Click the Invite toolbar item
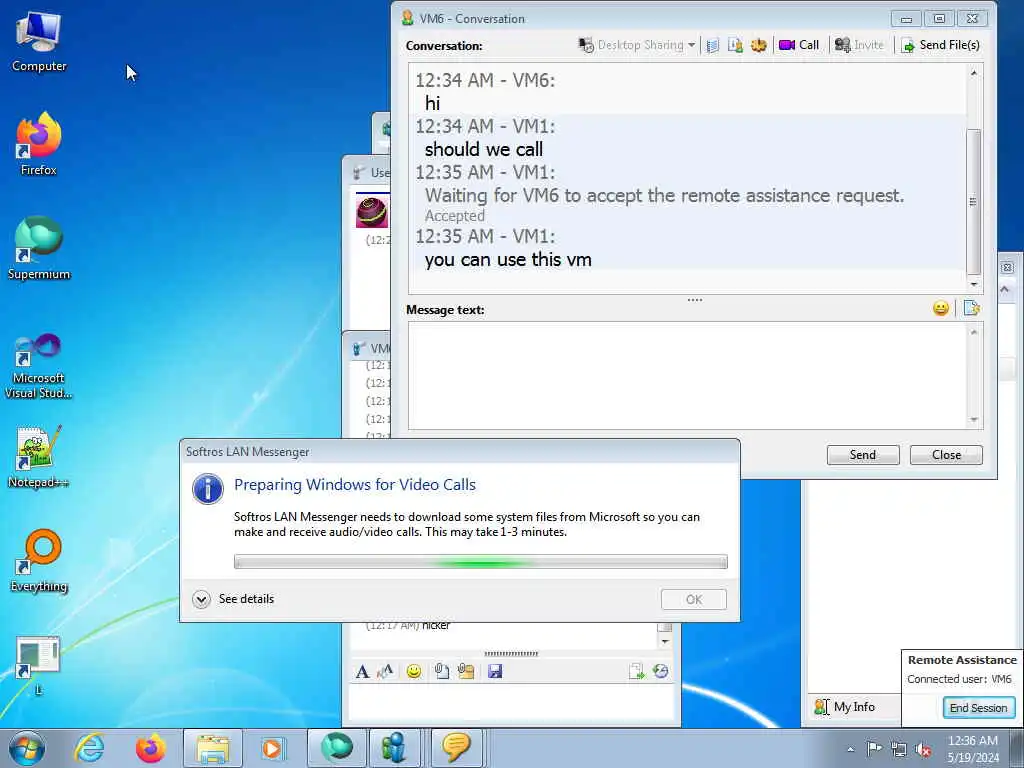Screen dimensions: 1024x768 tap(859, 45)
